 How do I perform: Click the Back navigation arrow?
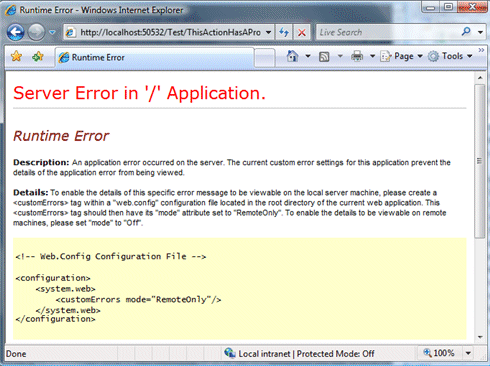tap(15, 32)
